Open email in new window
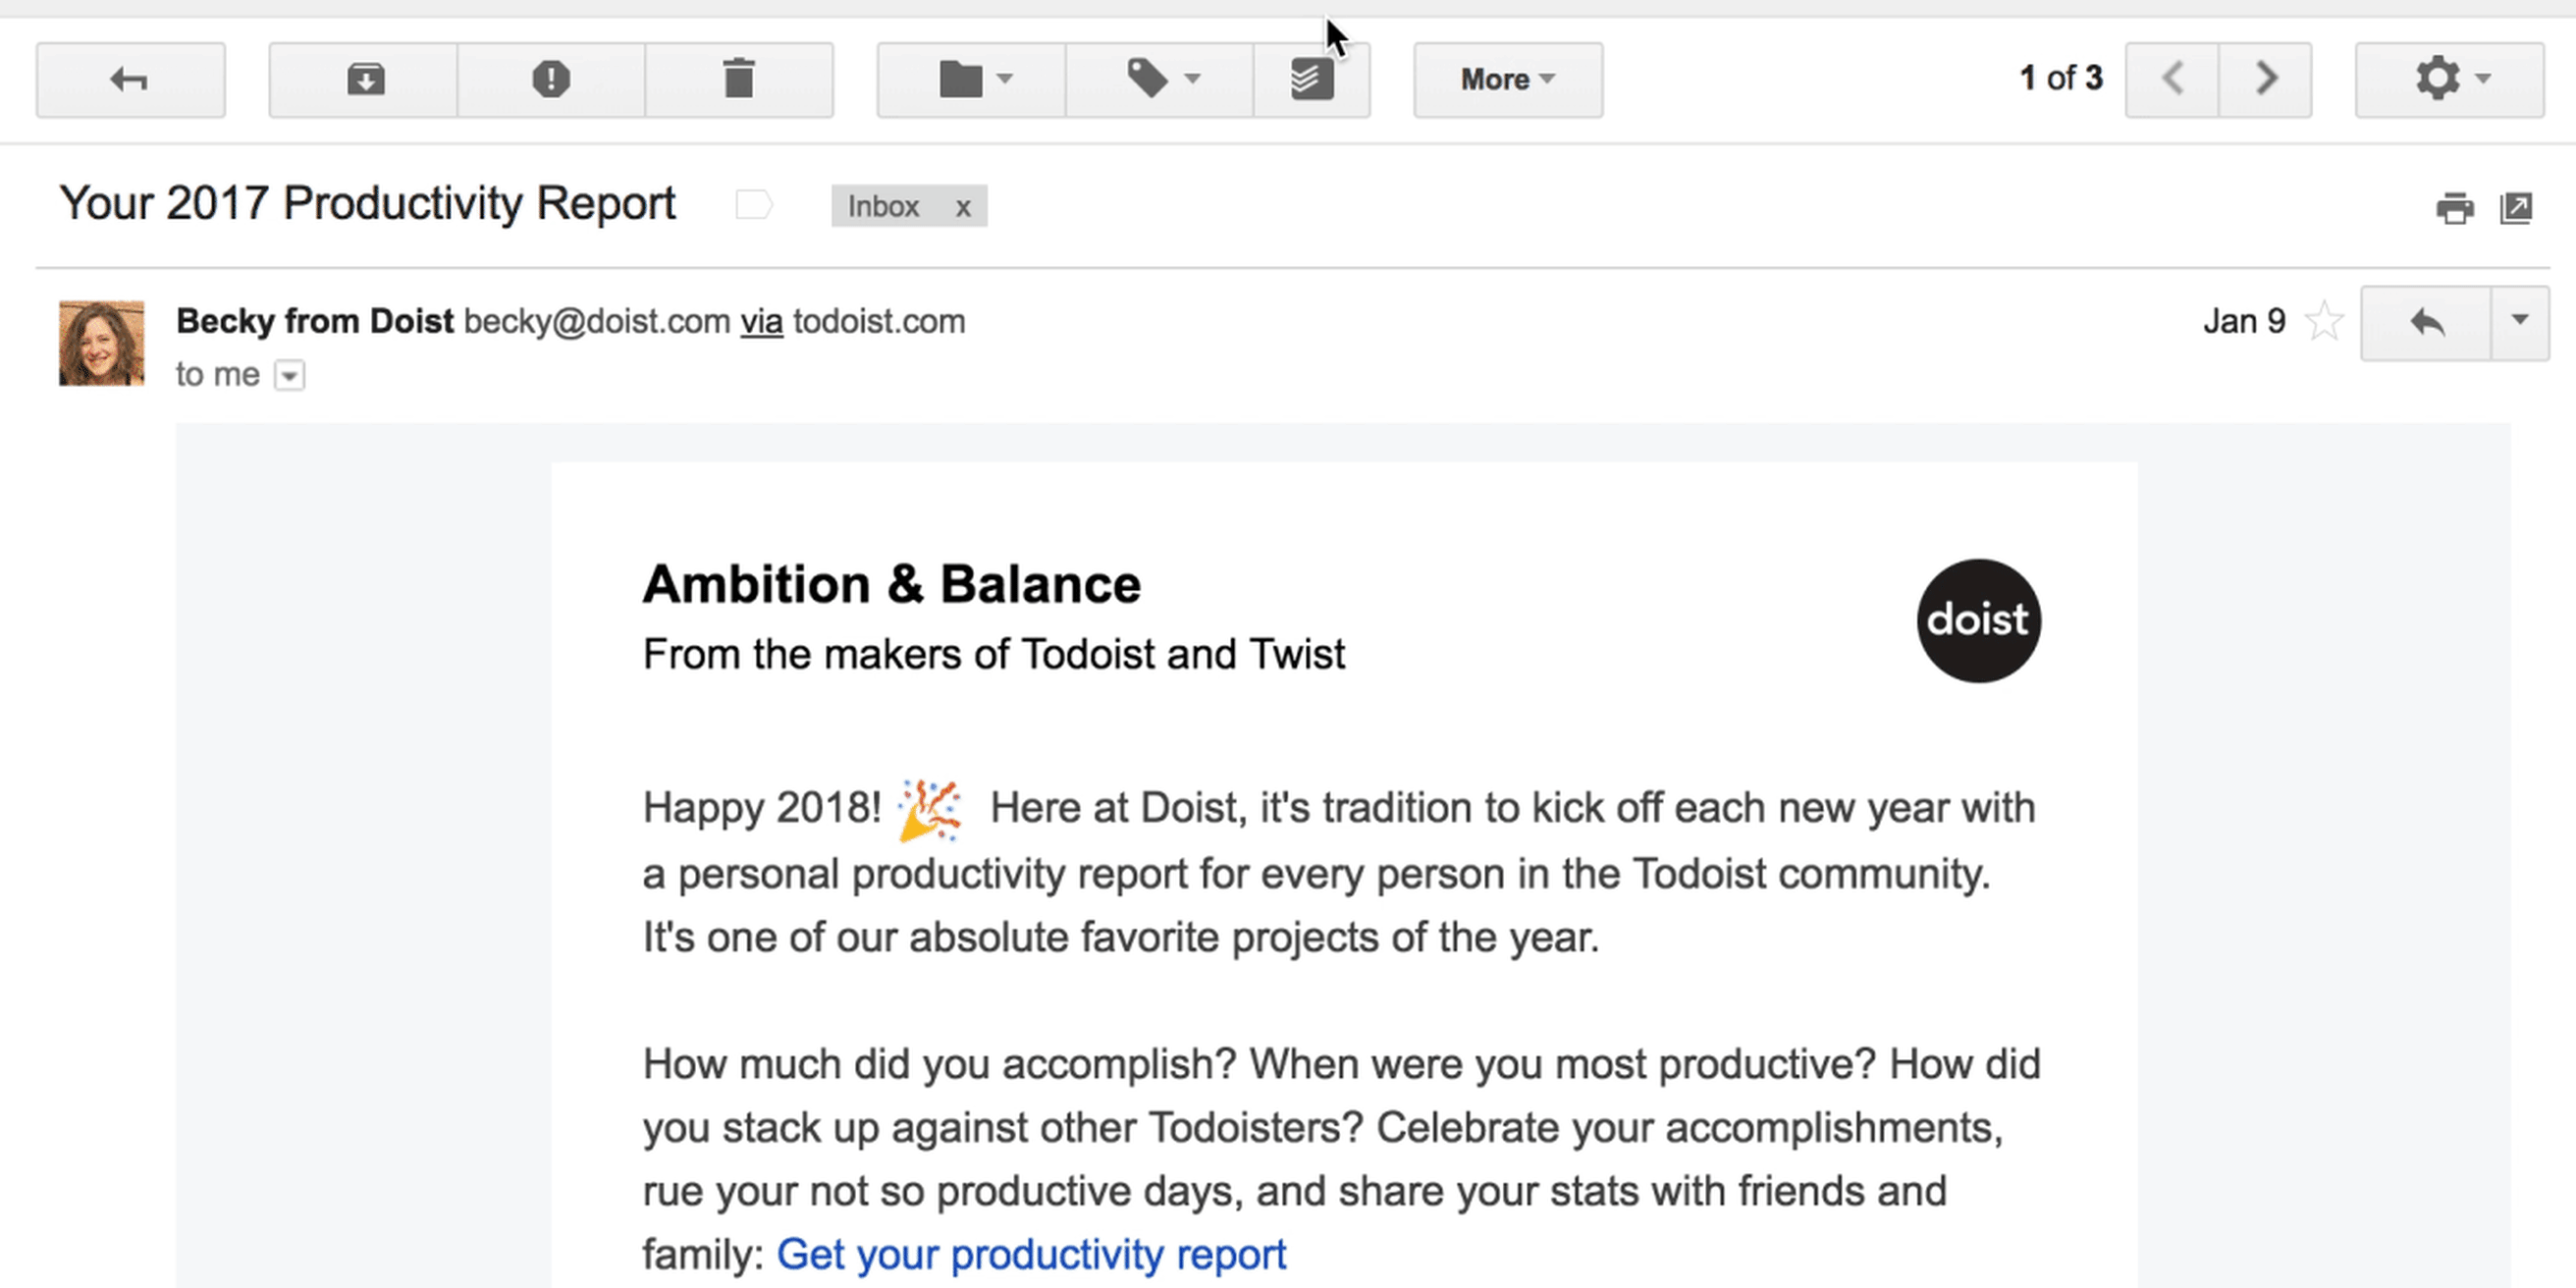 point(2516,208)
